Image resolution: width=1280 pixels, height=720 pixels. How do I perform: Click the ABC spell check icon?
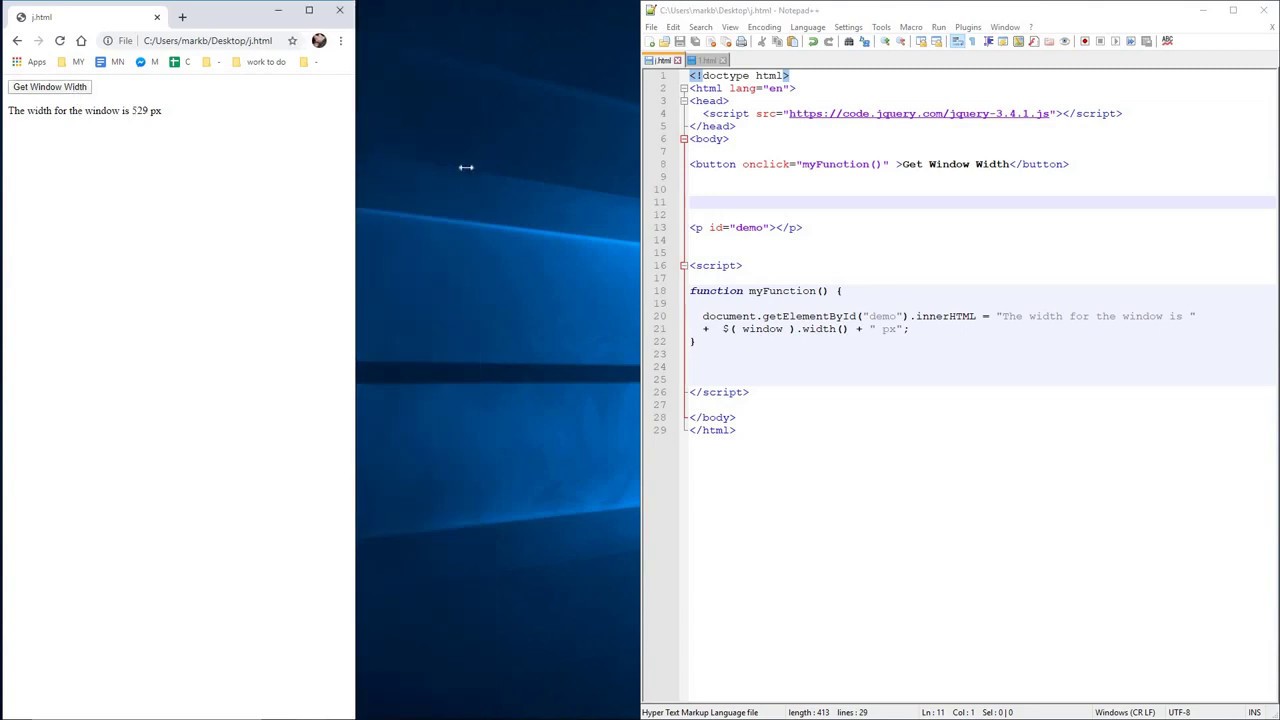(1167, 41)
